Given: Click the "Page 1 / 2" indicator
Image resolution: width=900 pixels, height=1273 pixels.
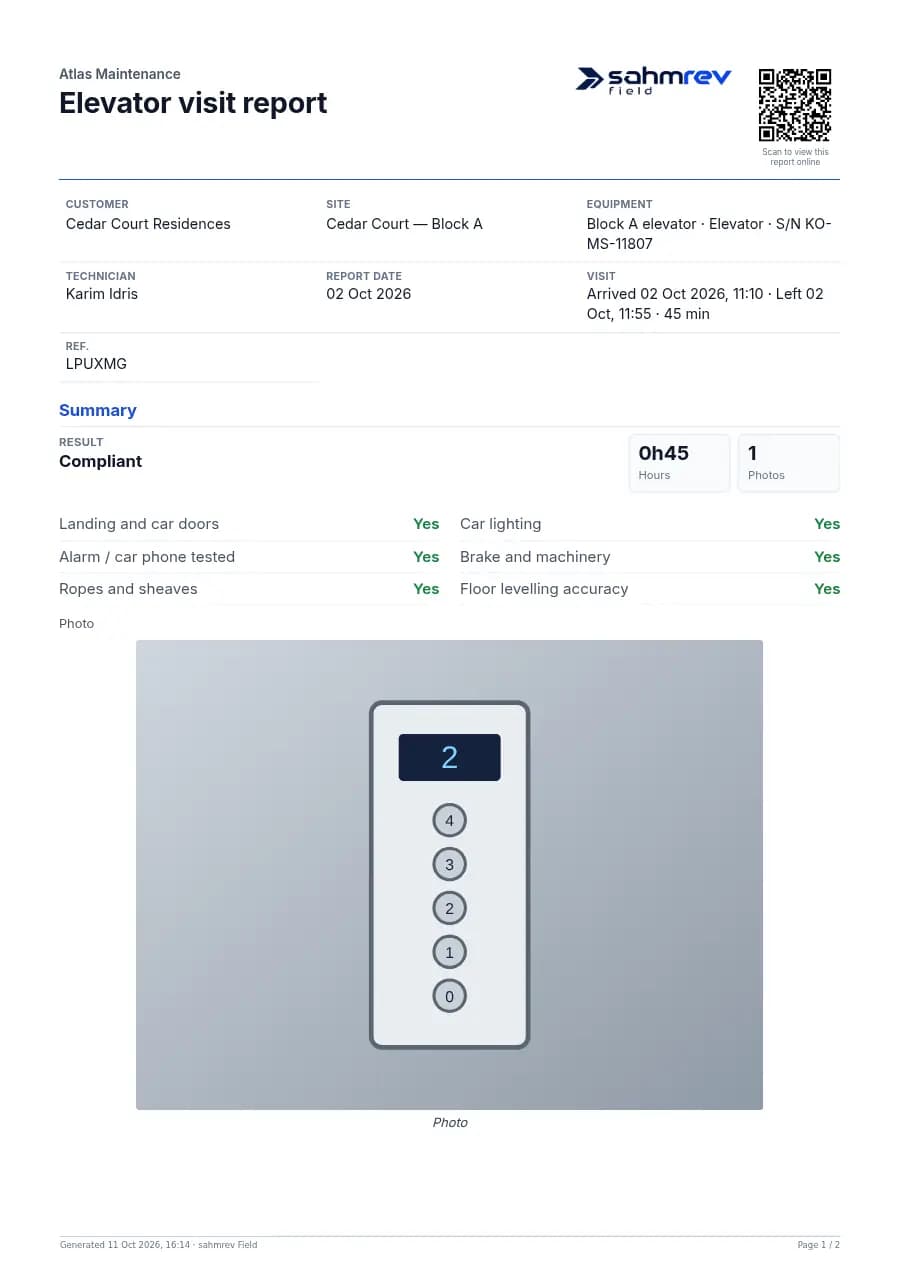Looking at the screenshot, I should pos(819,1245).
